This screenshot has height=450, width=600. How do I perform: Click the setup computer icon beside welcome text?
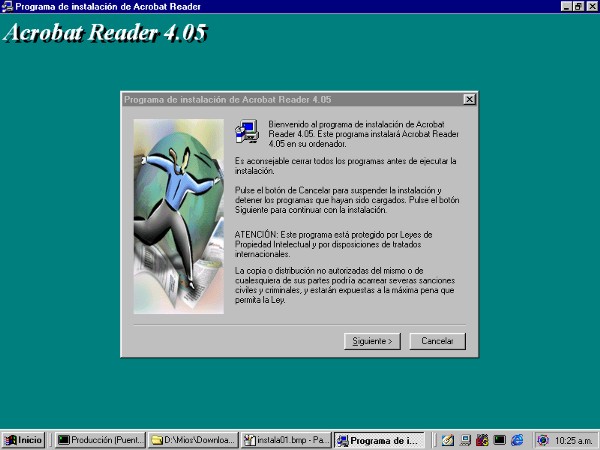point(245,130)
